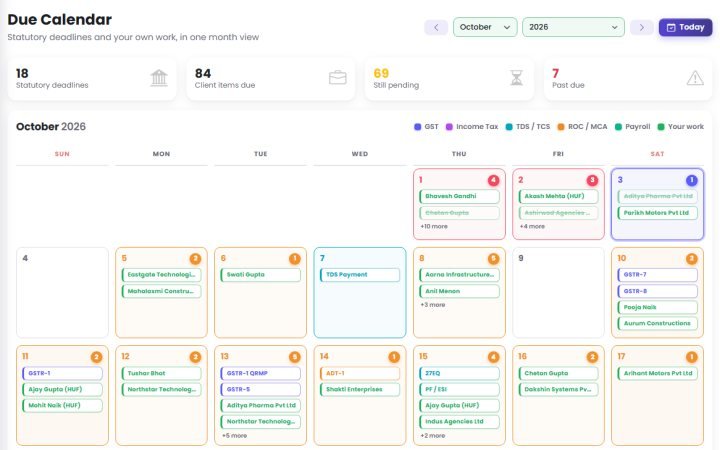Select the empty October 9 day cell

tap(558, 292)
